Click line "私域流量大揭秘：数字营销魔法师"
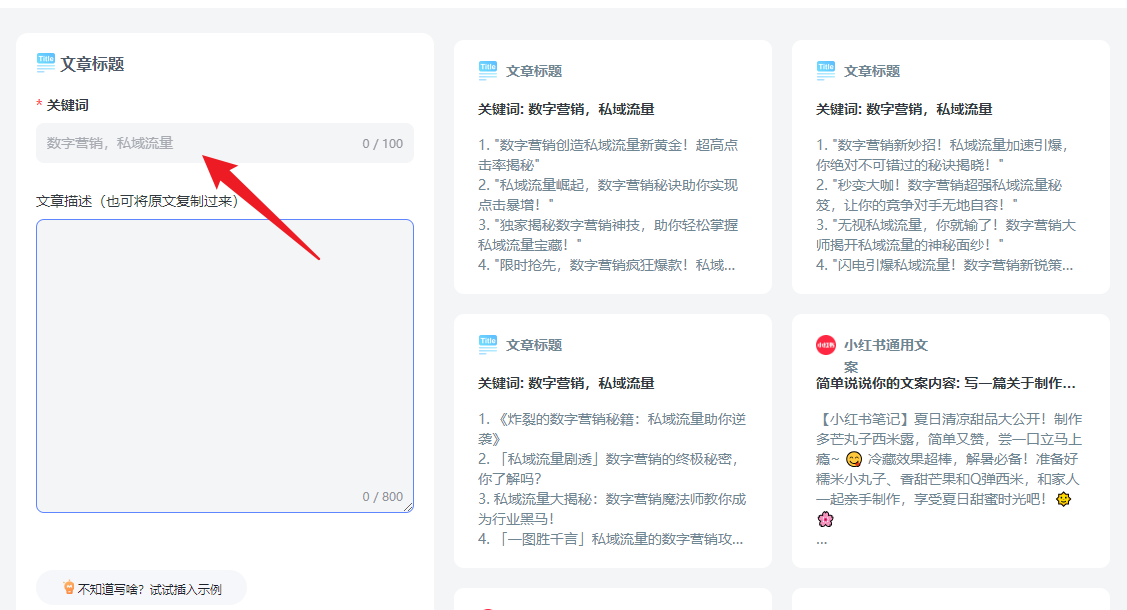Viewport: 1127px width, 610px height. 612,509
